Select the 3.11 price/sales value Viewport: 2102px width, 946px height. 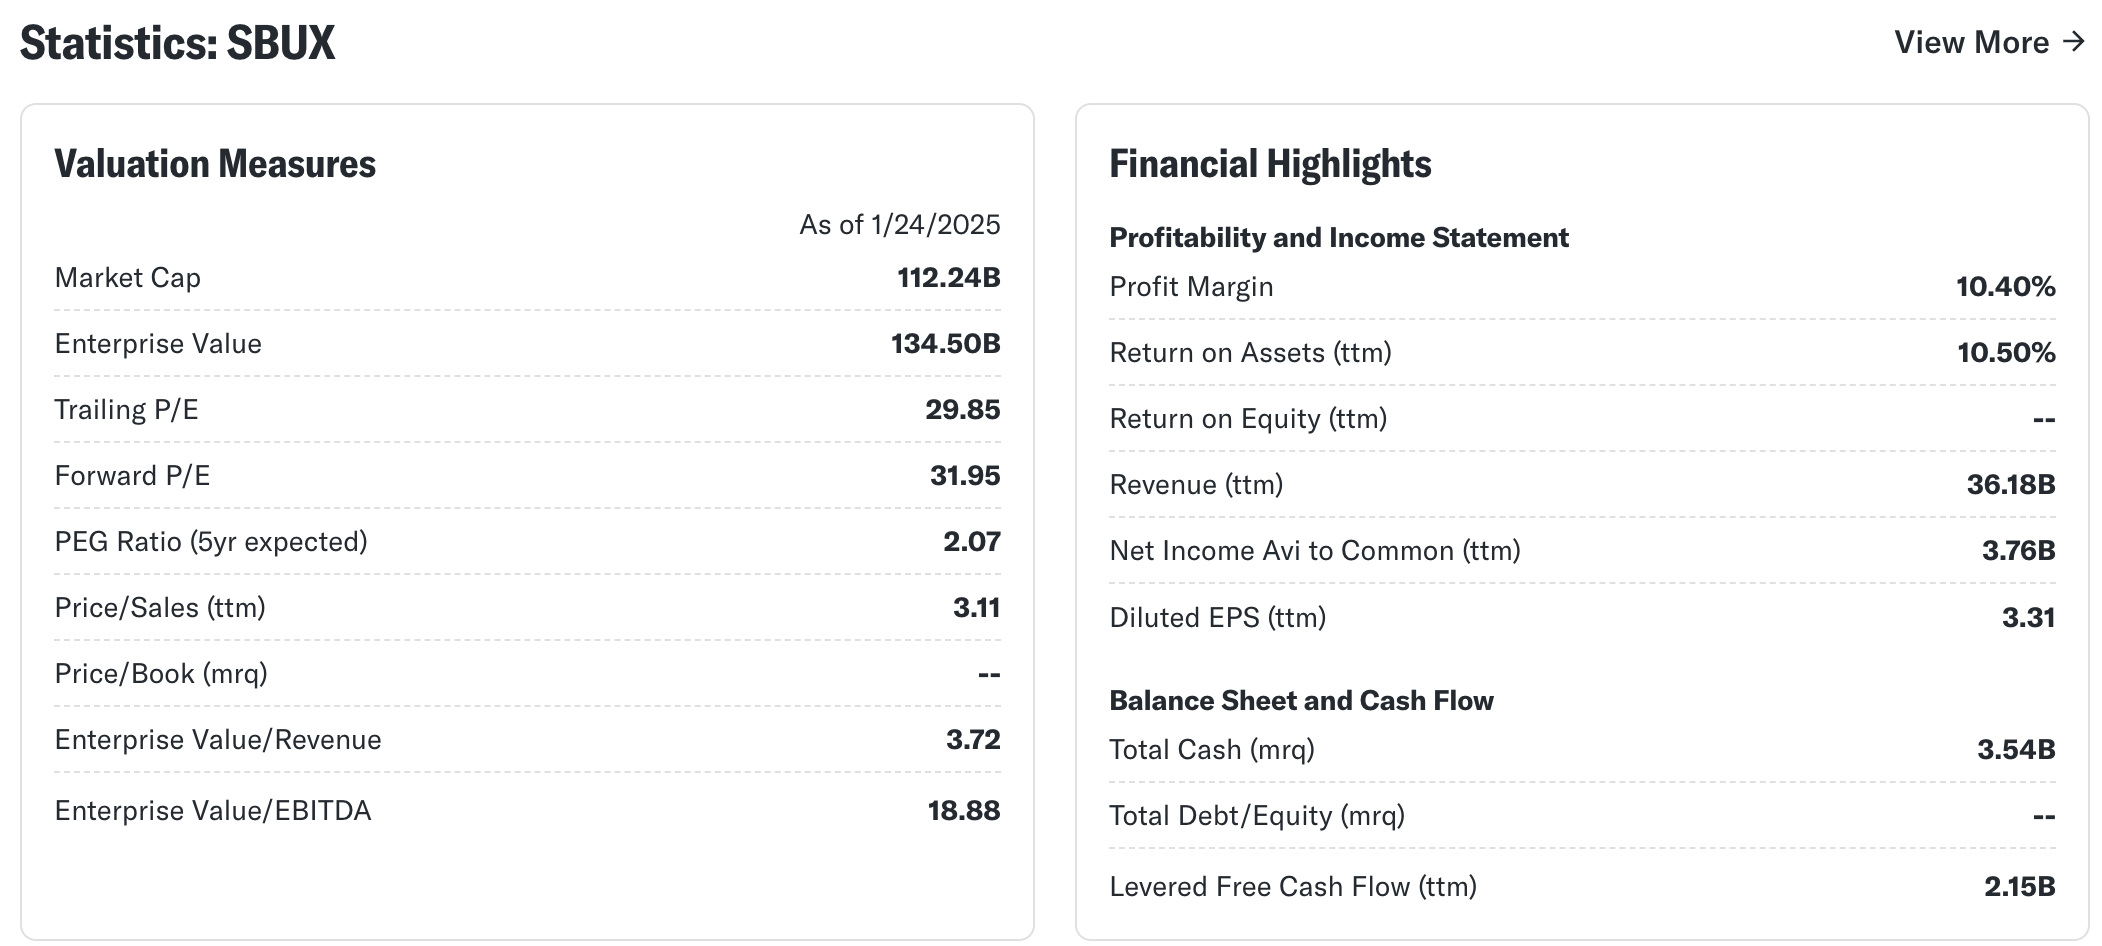(x=977, y=608)
